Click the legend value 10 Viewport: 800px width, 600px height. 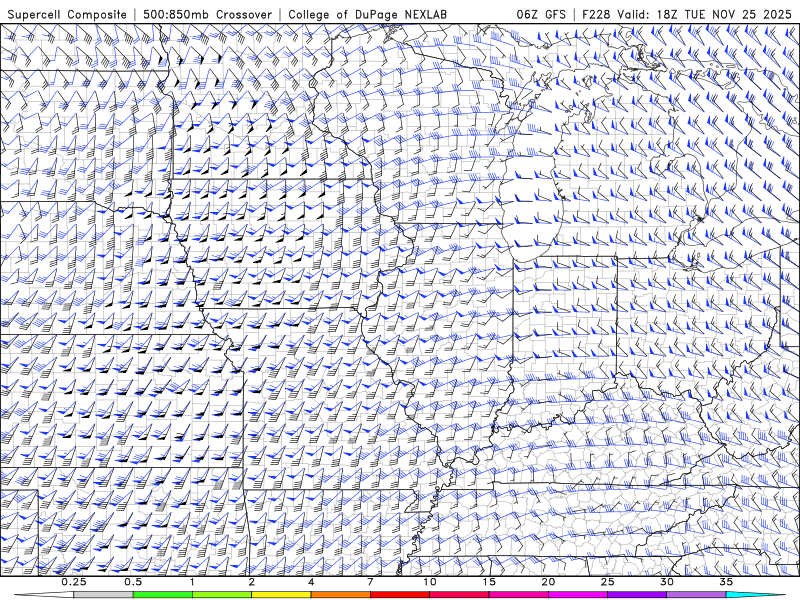(x=430, y=582)
